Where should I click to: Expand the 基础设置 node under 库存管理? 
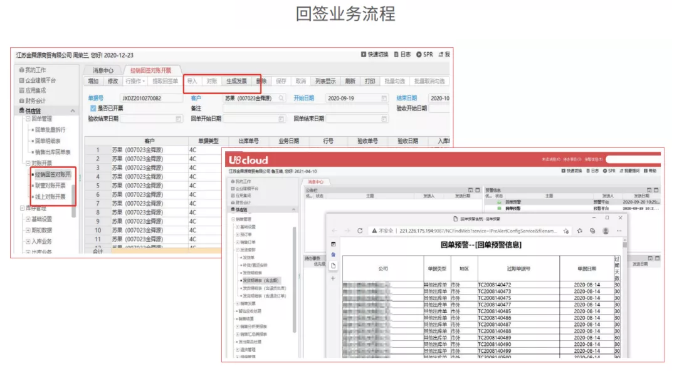(x=28, y=219)
